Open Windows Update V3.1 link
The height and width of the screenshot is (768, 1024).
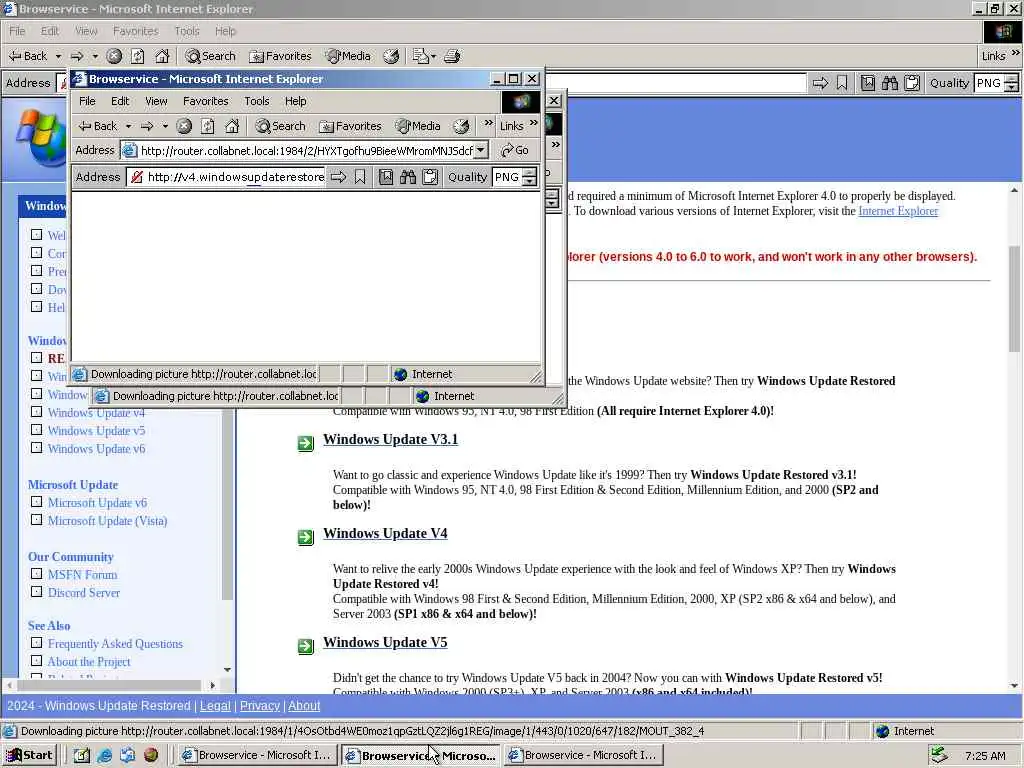(391, 440)
